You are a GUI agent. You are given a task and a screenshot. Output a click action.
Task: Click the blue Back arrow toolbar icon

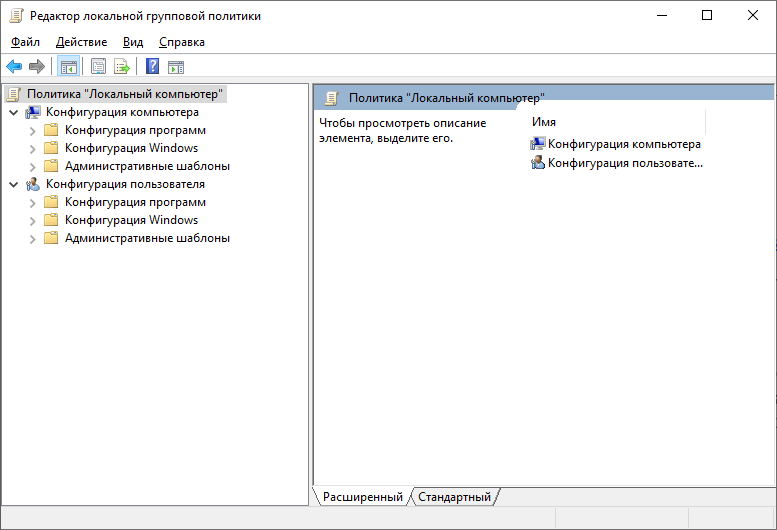pos(14,67)
